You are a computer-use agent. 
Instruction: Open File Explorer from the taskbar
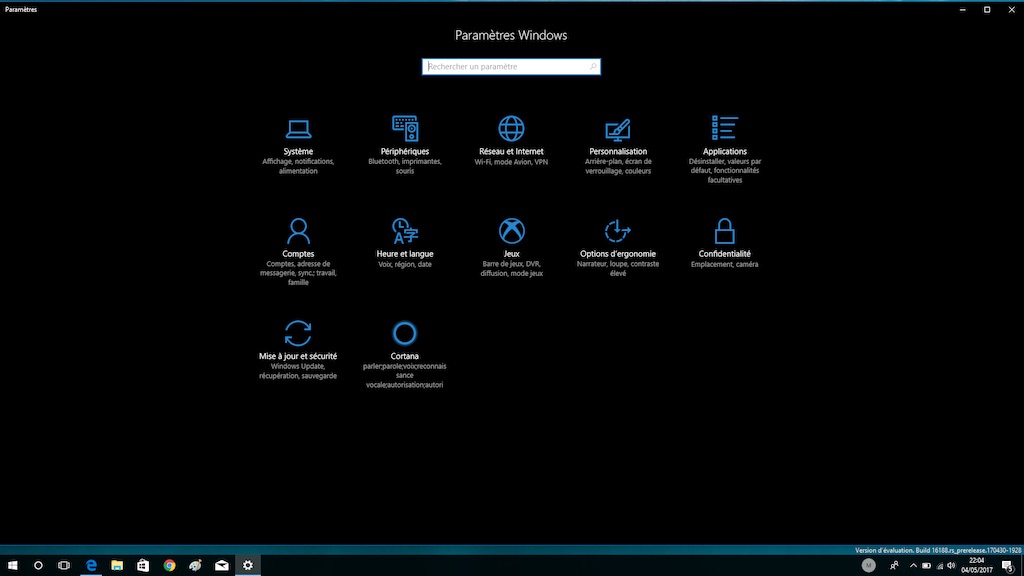pos(117,565)
